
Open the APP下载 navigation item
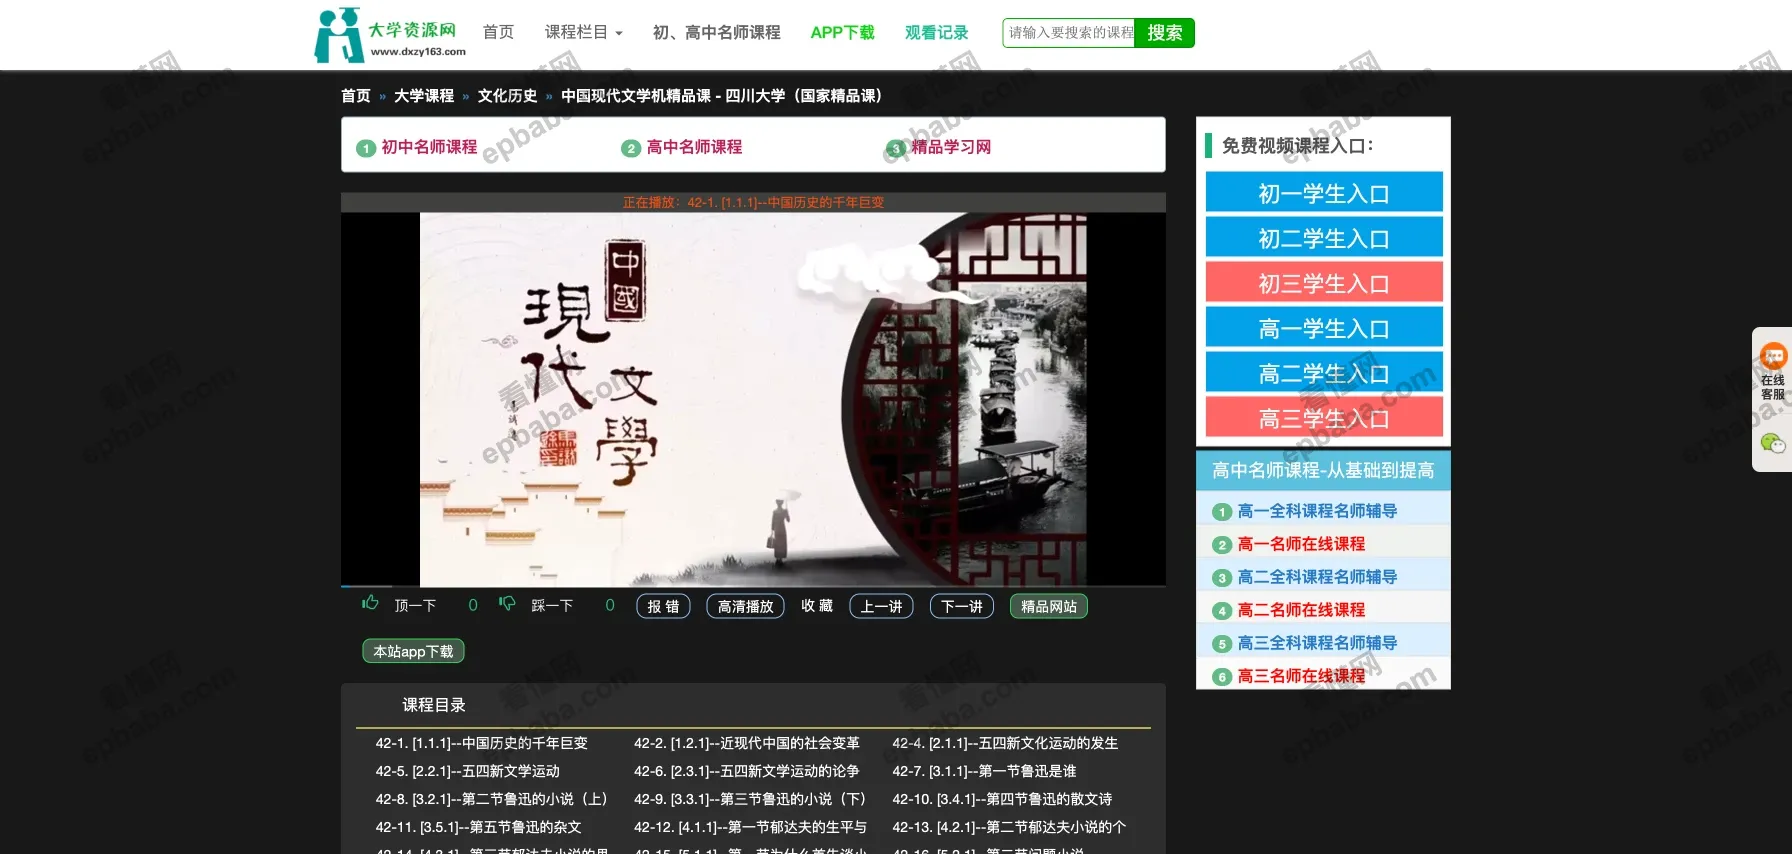pos(842,32)
